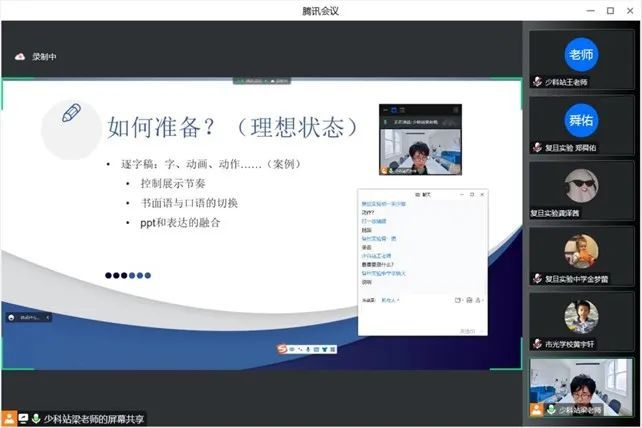Screen dimensions: 642x428
Task: Close the 聊天 chat window
Action: 482,195
